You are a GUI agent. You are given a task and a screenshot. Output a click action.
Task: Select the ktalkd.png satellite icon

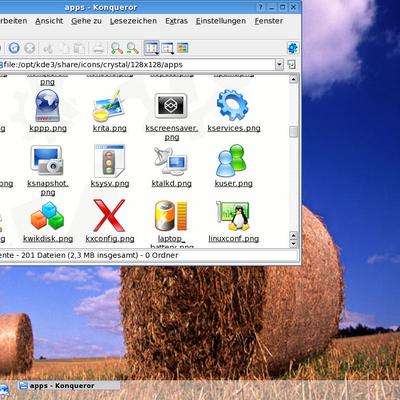click(170, 161)
